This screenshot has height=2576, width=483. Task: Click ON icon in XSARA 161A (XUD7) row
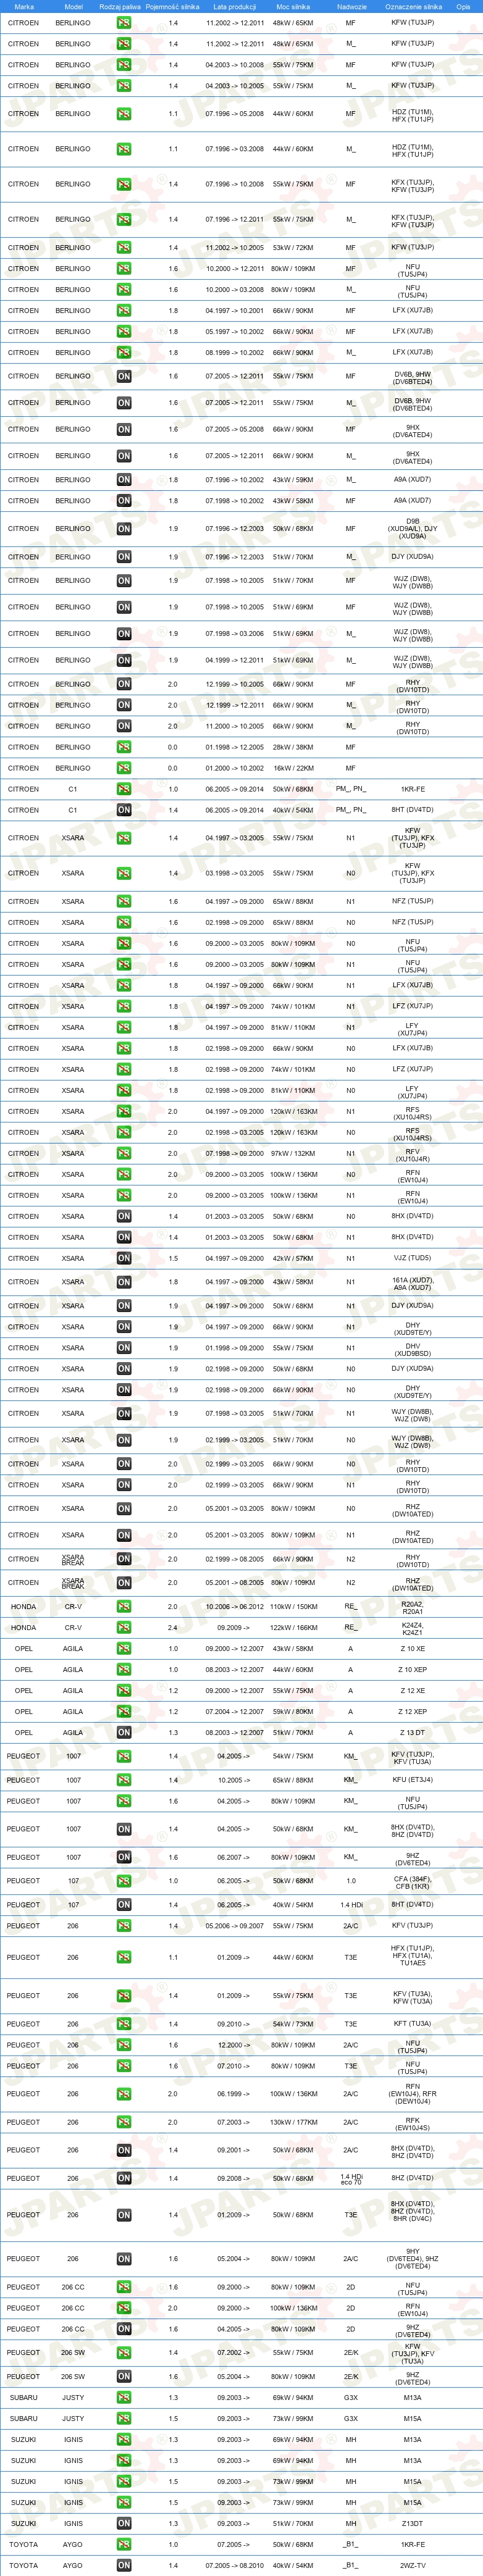[124, 1282]
